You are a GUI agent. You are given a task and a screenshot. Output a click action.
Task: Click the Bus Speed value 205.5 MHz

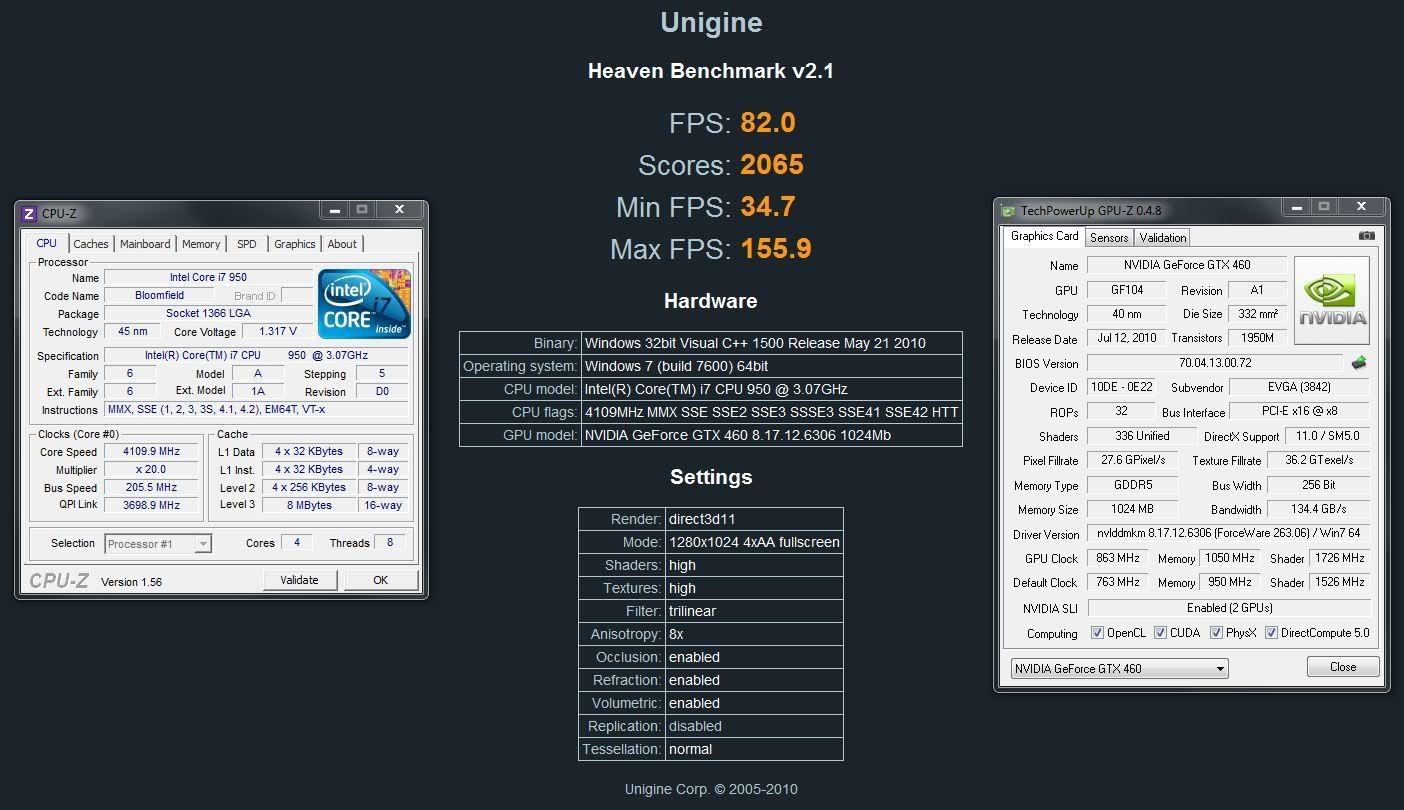152,487
